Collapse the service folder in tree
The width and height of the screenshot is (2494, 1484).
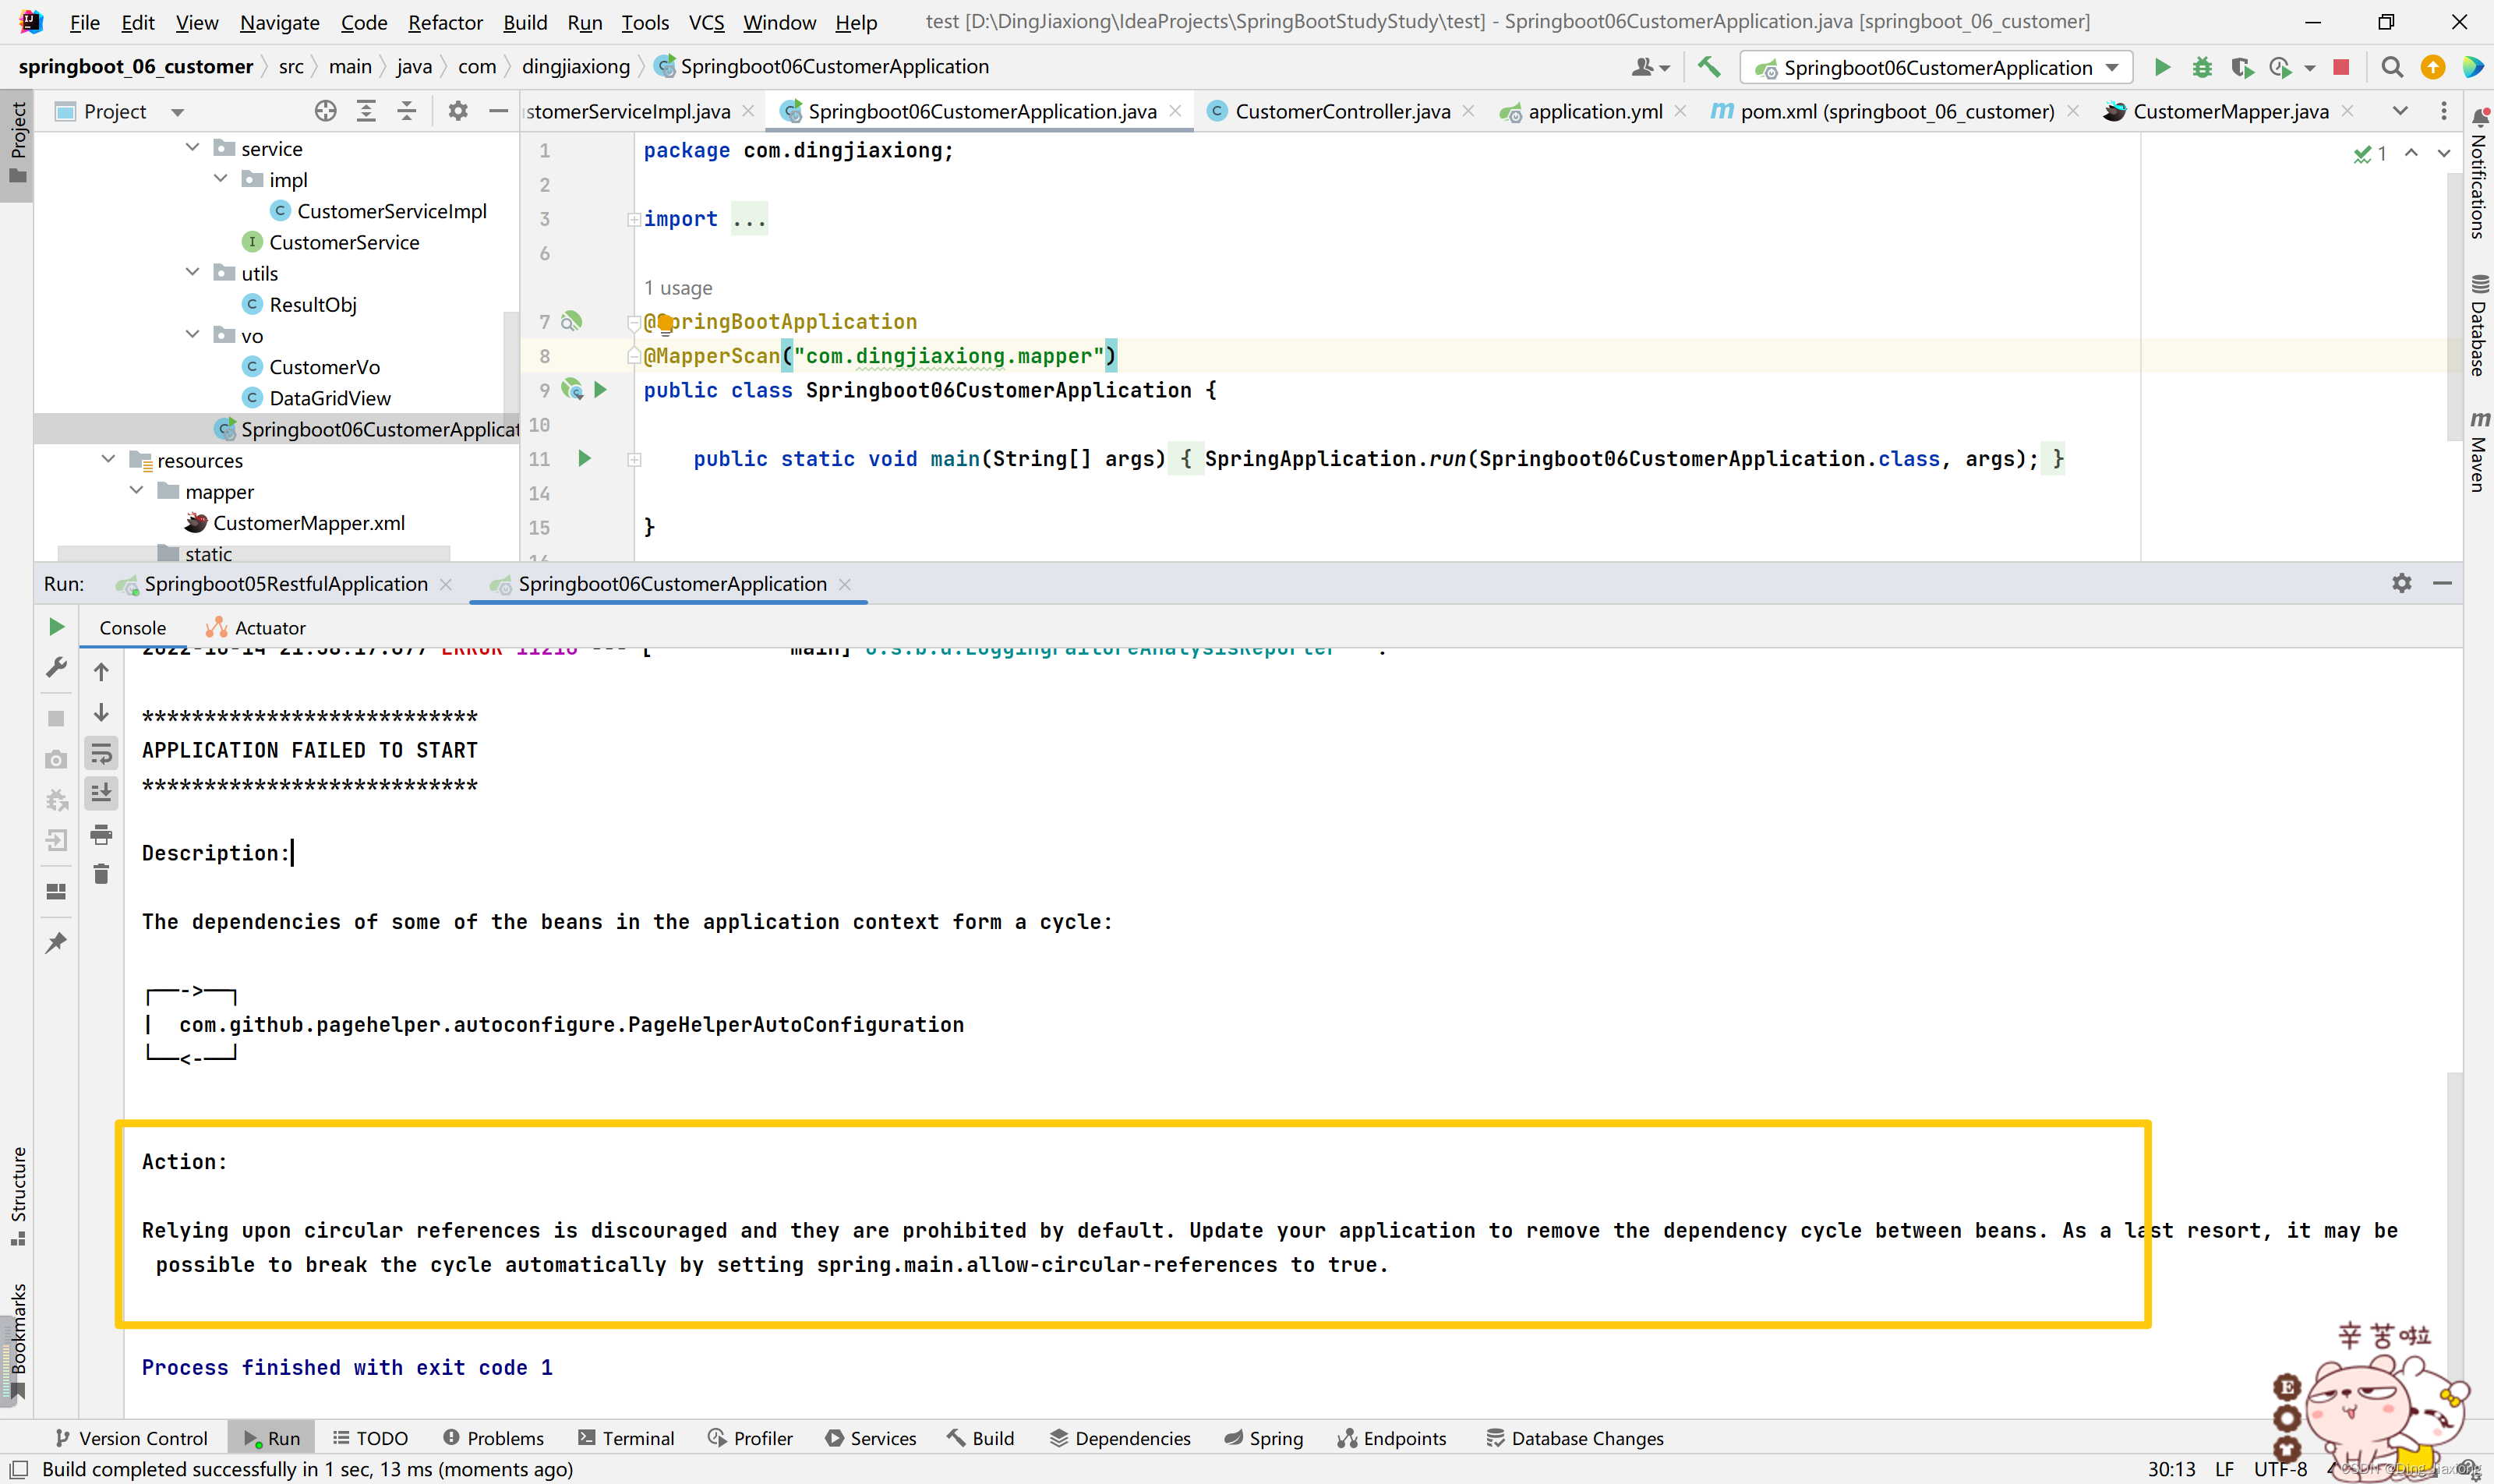coord(192,148)
